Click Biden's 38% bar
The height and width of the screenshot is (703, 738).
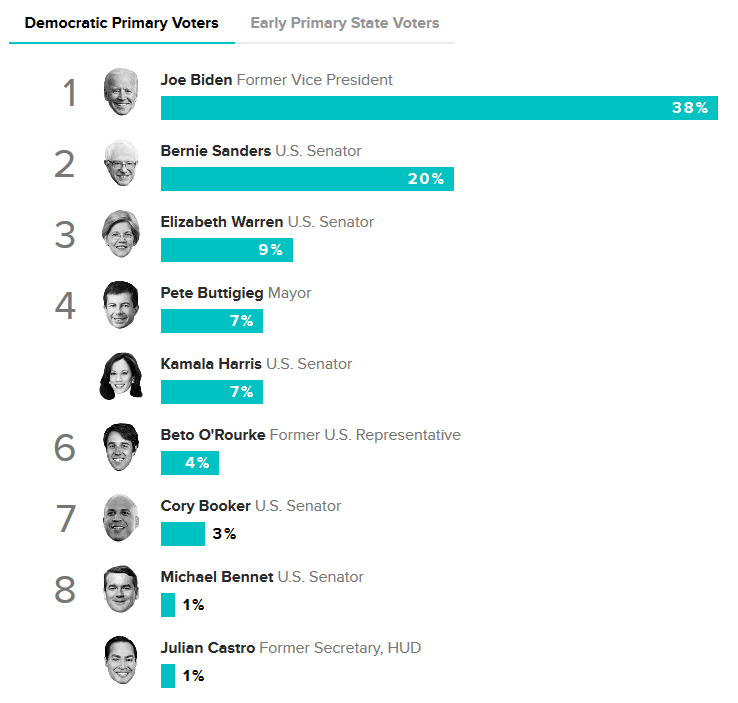pyautogui.click(x=439, y=108)
